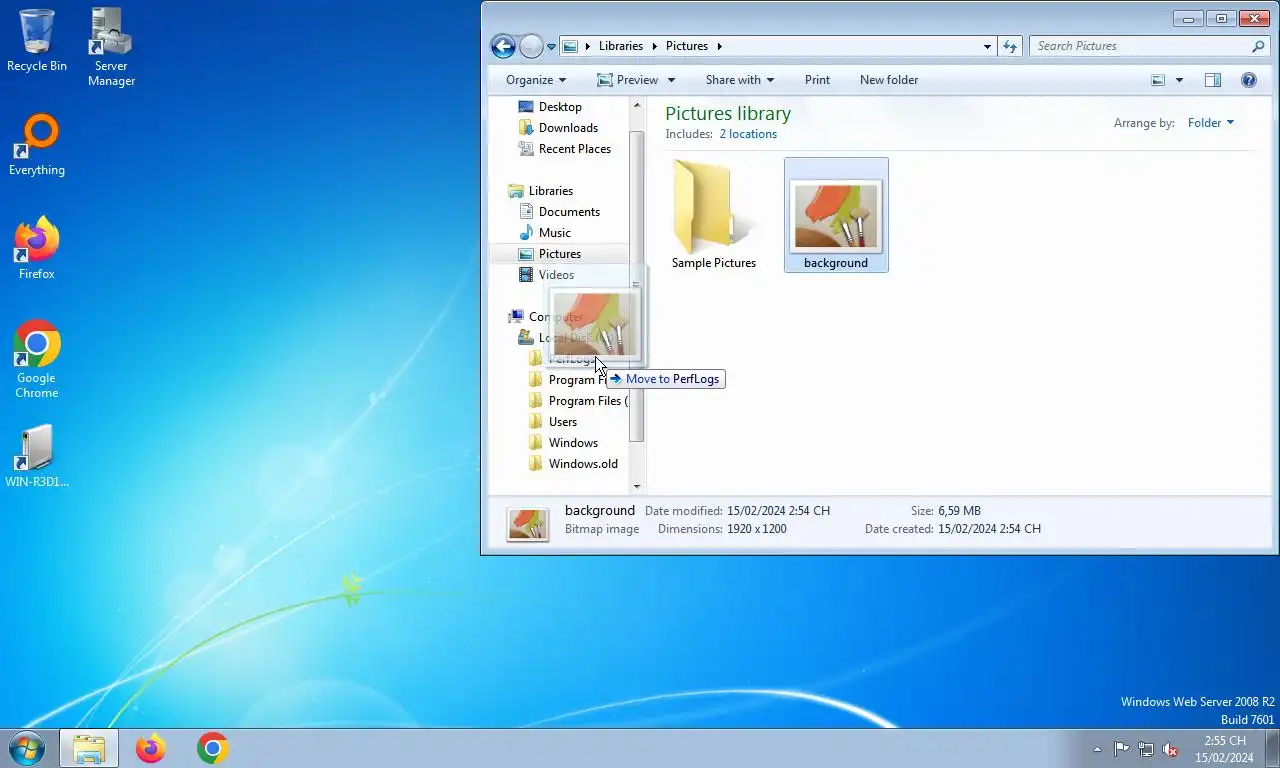This screenshot has width=1280, height=768.
Task: Open the view options dropdown arrow
Action: coord(1179,80)
